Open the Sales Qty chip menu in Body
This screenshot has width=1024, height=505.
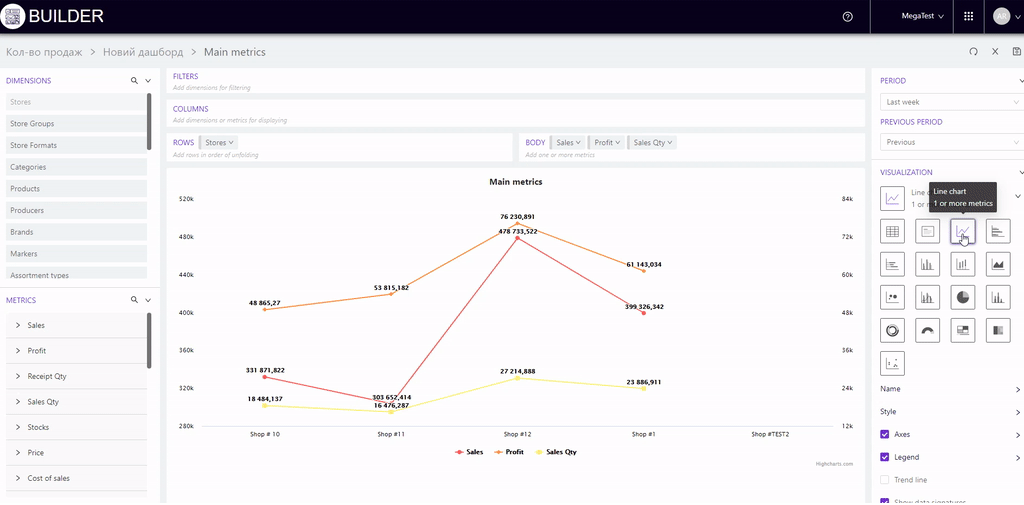(x=654, y=143)
